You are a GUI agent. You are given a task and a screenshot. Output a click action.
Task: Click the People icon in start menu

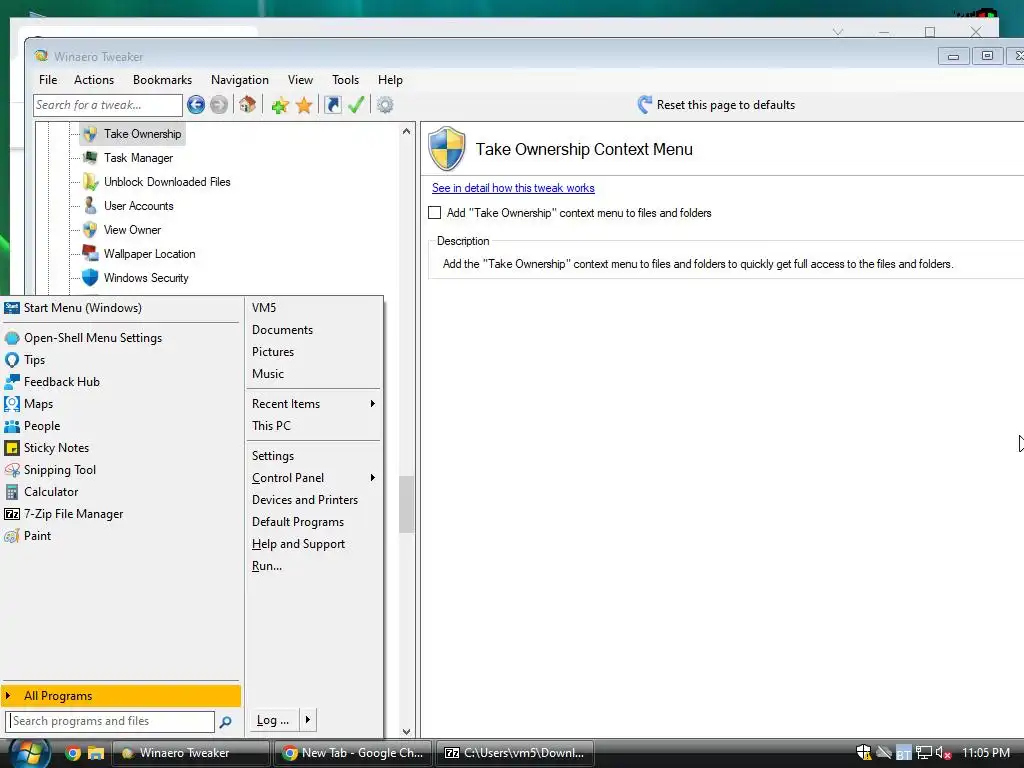(x=12, y=426)
